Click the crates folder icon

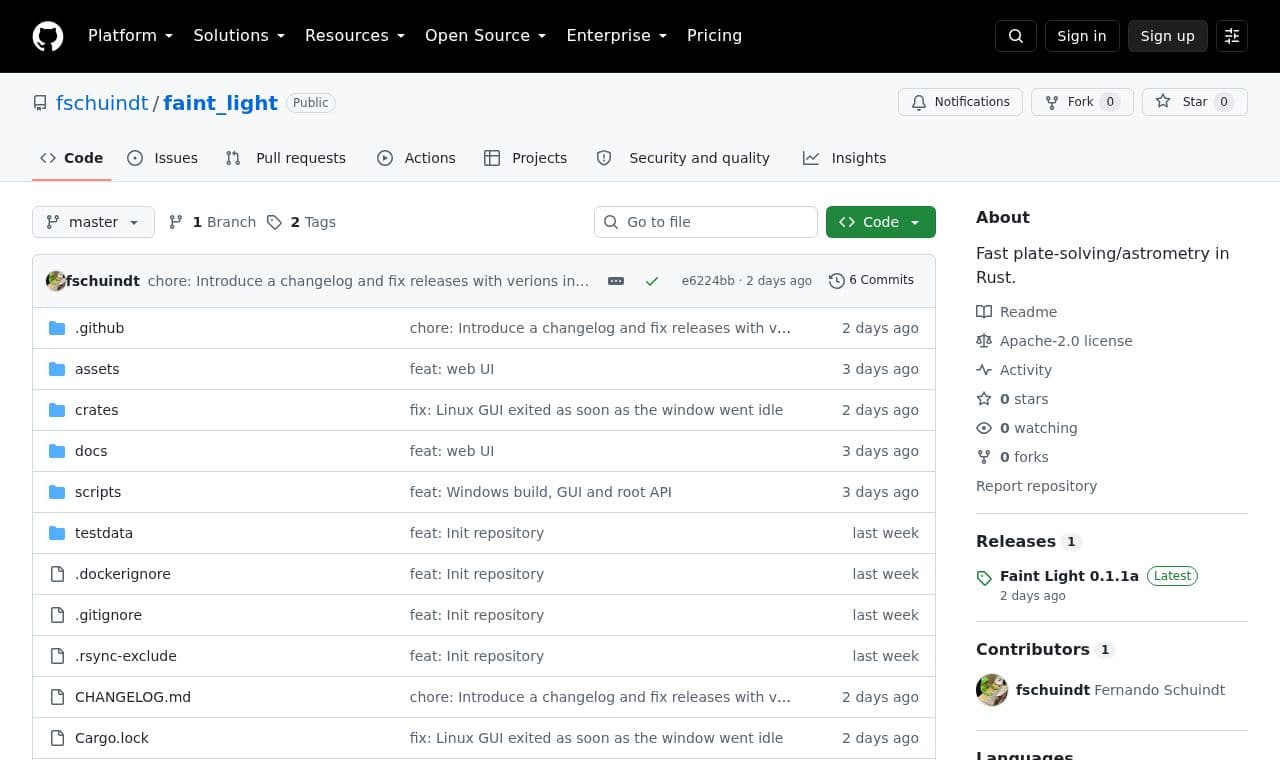point(57,410)
